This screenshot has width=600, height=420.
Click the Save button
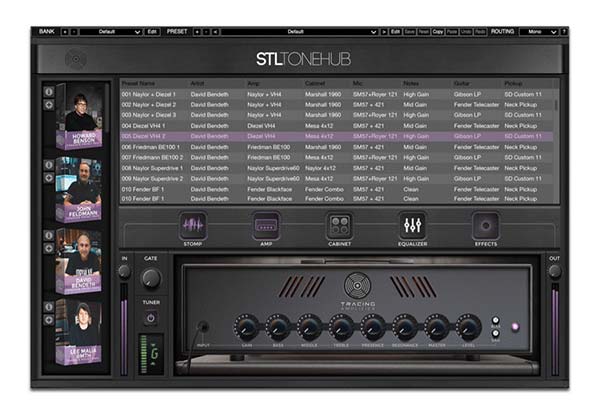410,32
